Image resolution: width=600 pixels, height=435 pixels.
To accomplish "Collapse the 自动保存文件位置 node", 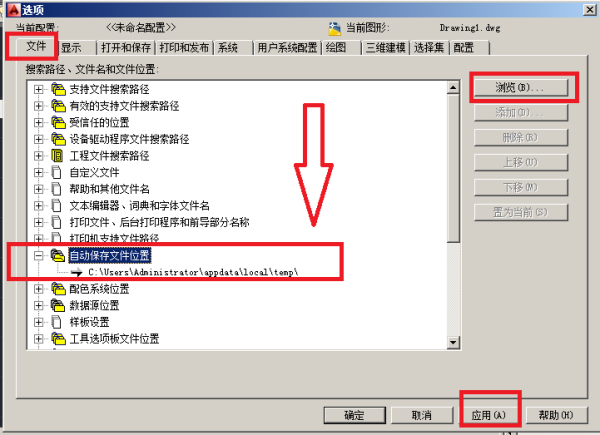I will [38, 256].
